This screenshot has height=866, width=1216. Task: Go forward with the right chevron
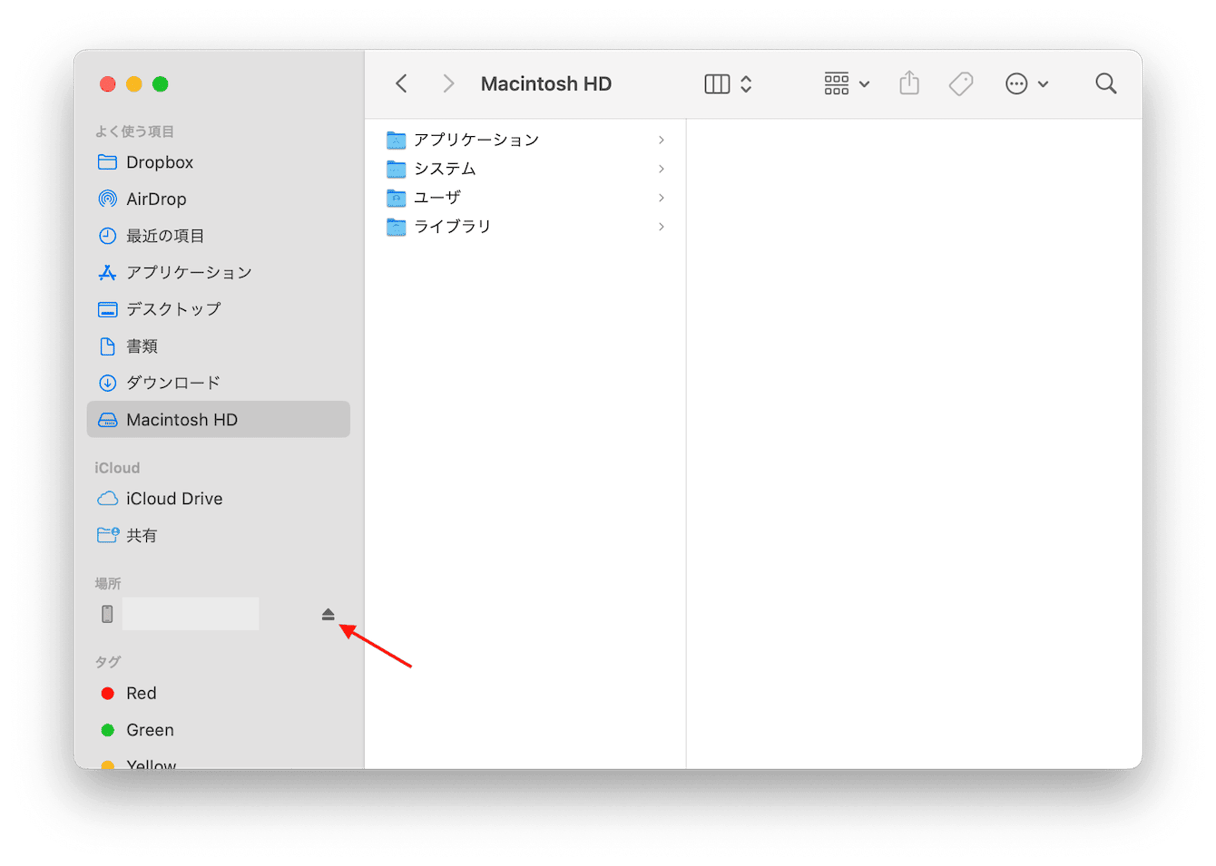(x=449, y=84)
